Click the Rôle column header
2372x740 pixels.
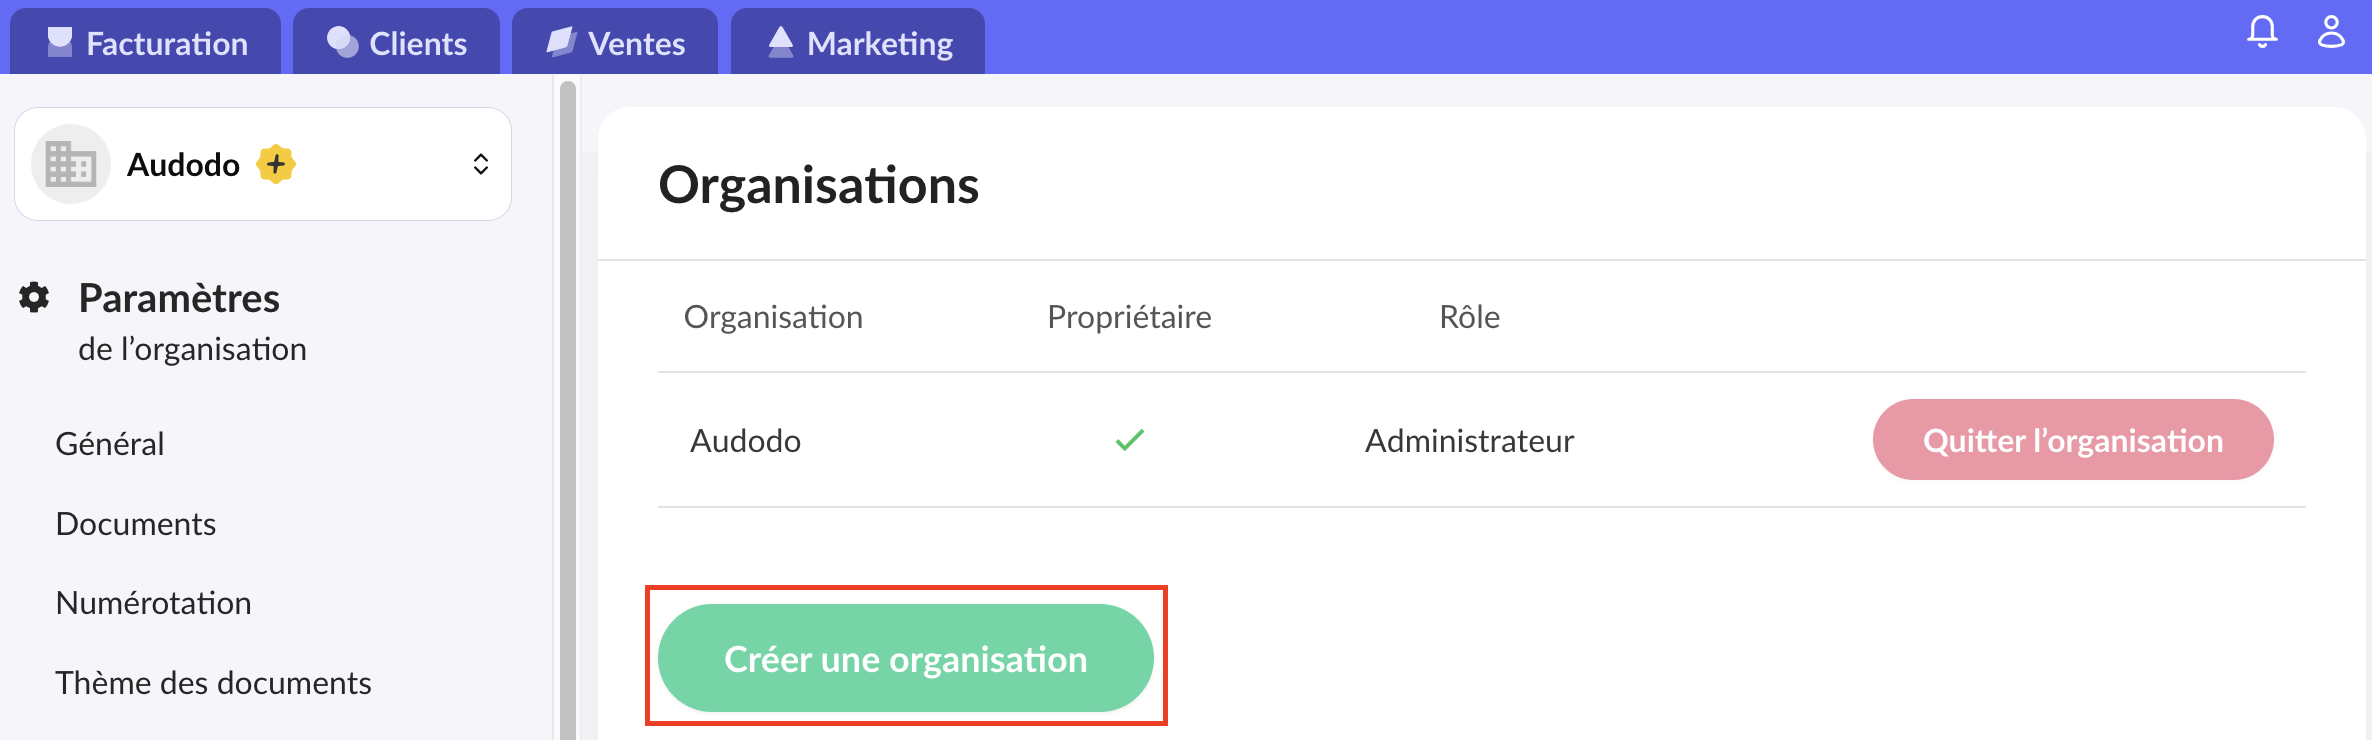coord(1469,317)
